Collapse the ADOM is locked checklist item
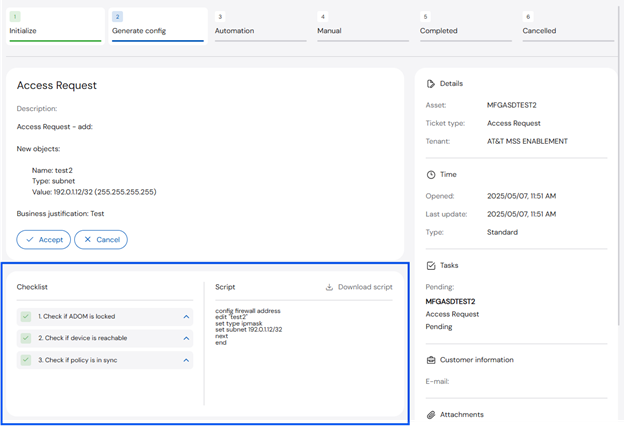This screenshot has height=426, width=624. click(186, 317)
